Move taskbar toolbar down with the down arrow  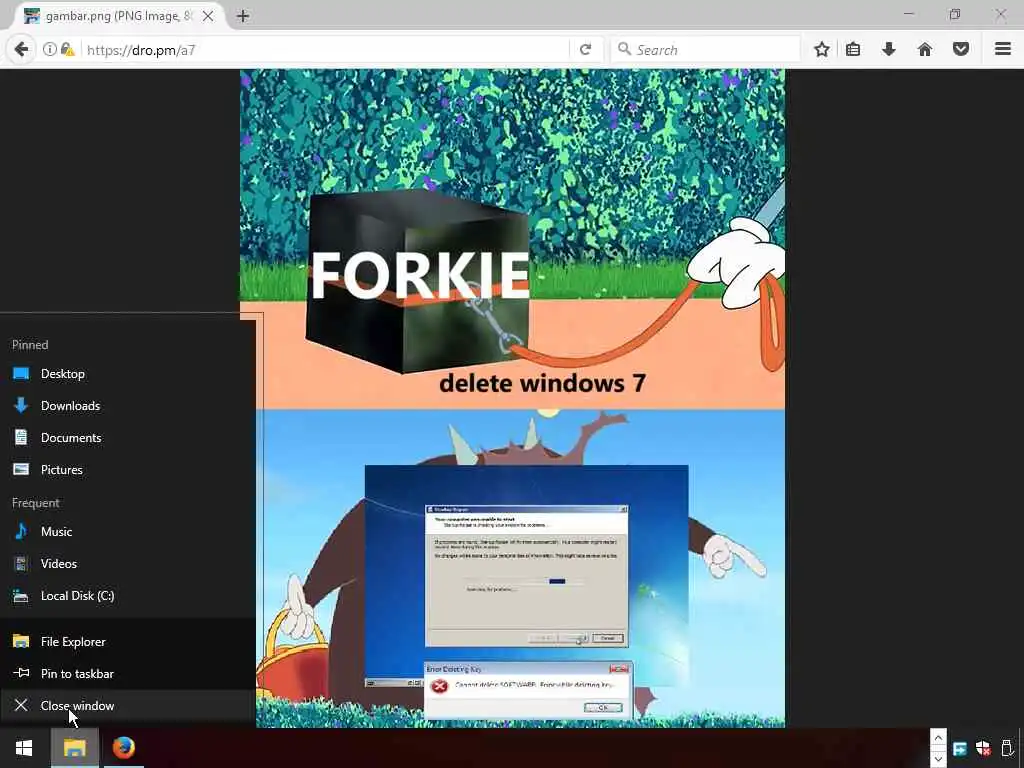pos(938,758)
